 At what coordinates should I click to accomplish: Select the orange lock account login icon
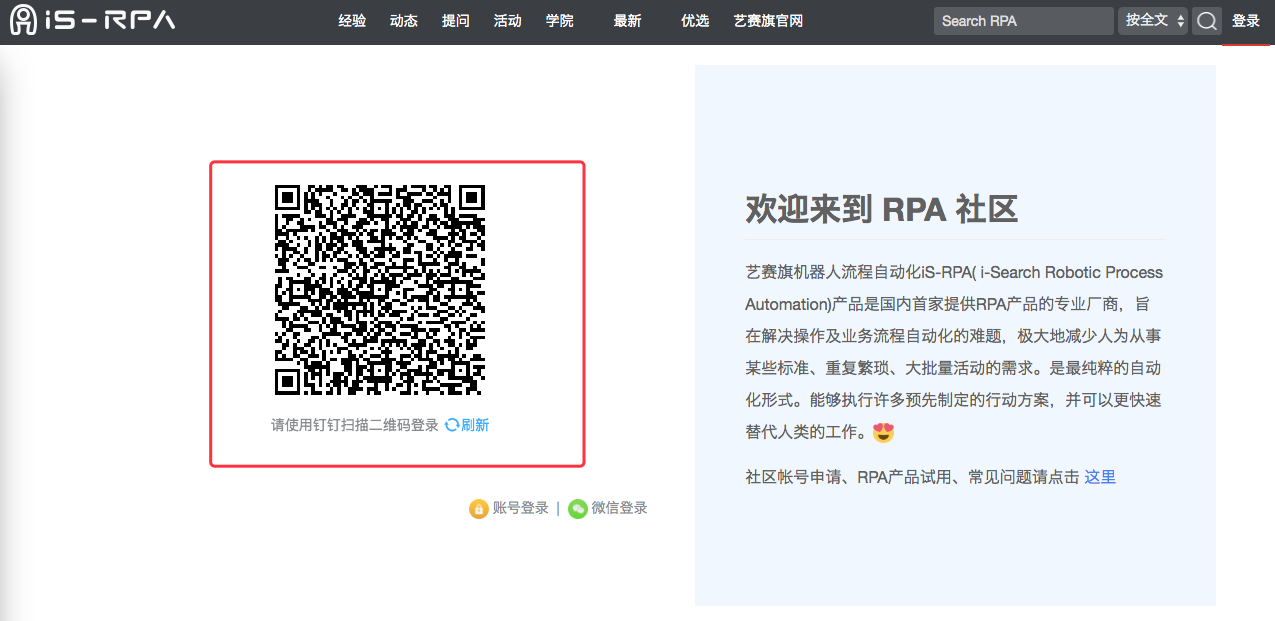coord(479,509)
